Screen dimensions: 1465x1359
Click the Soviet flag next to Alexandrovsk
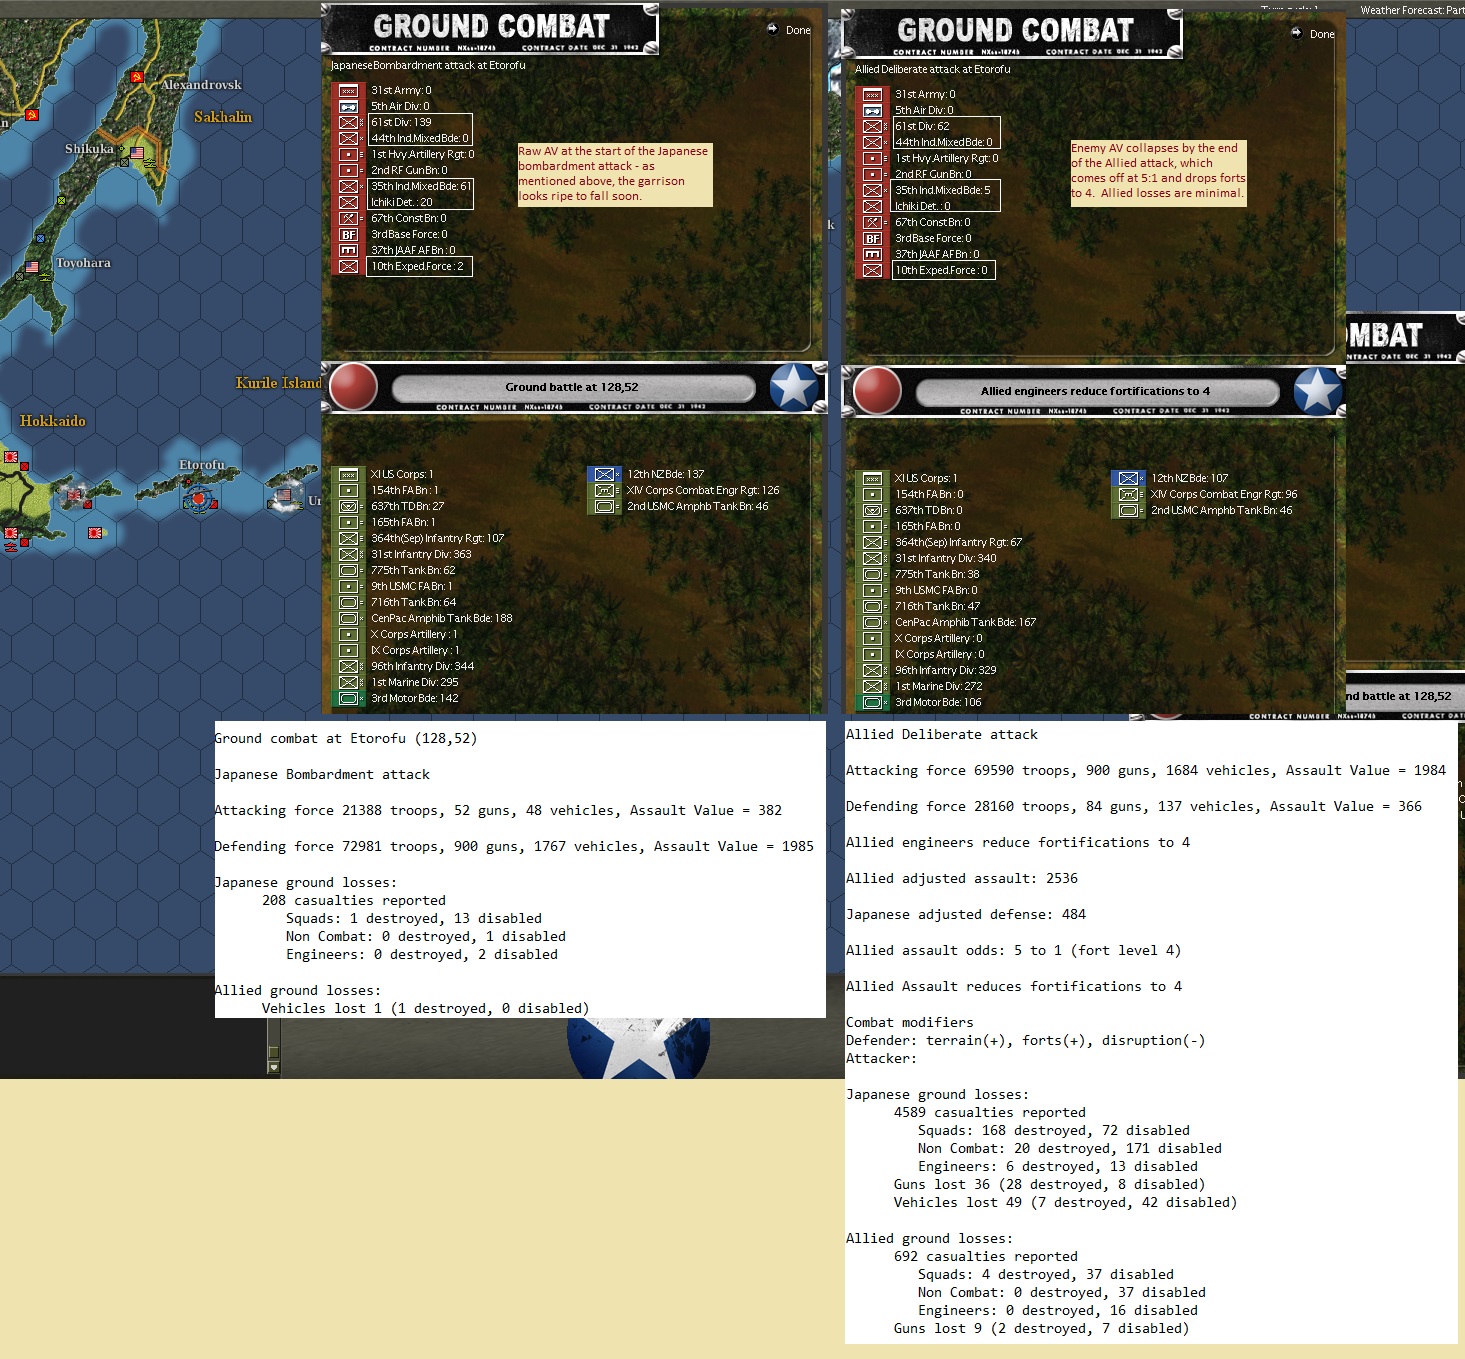(x=136, y=77)
